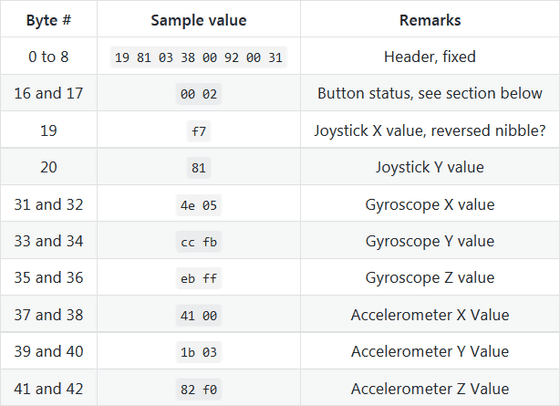Click the 41 00 accelerometer X code
Image resolution: width=560 pixels, height=406 pixels.
pyautogui.click(x=199, y=315)
